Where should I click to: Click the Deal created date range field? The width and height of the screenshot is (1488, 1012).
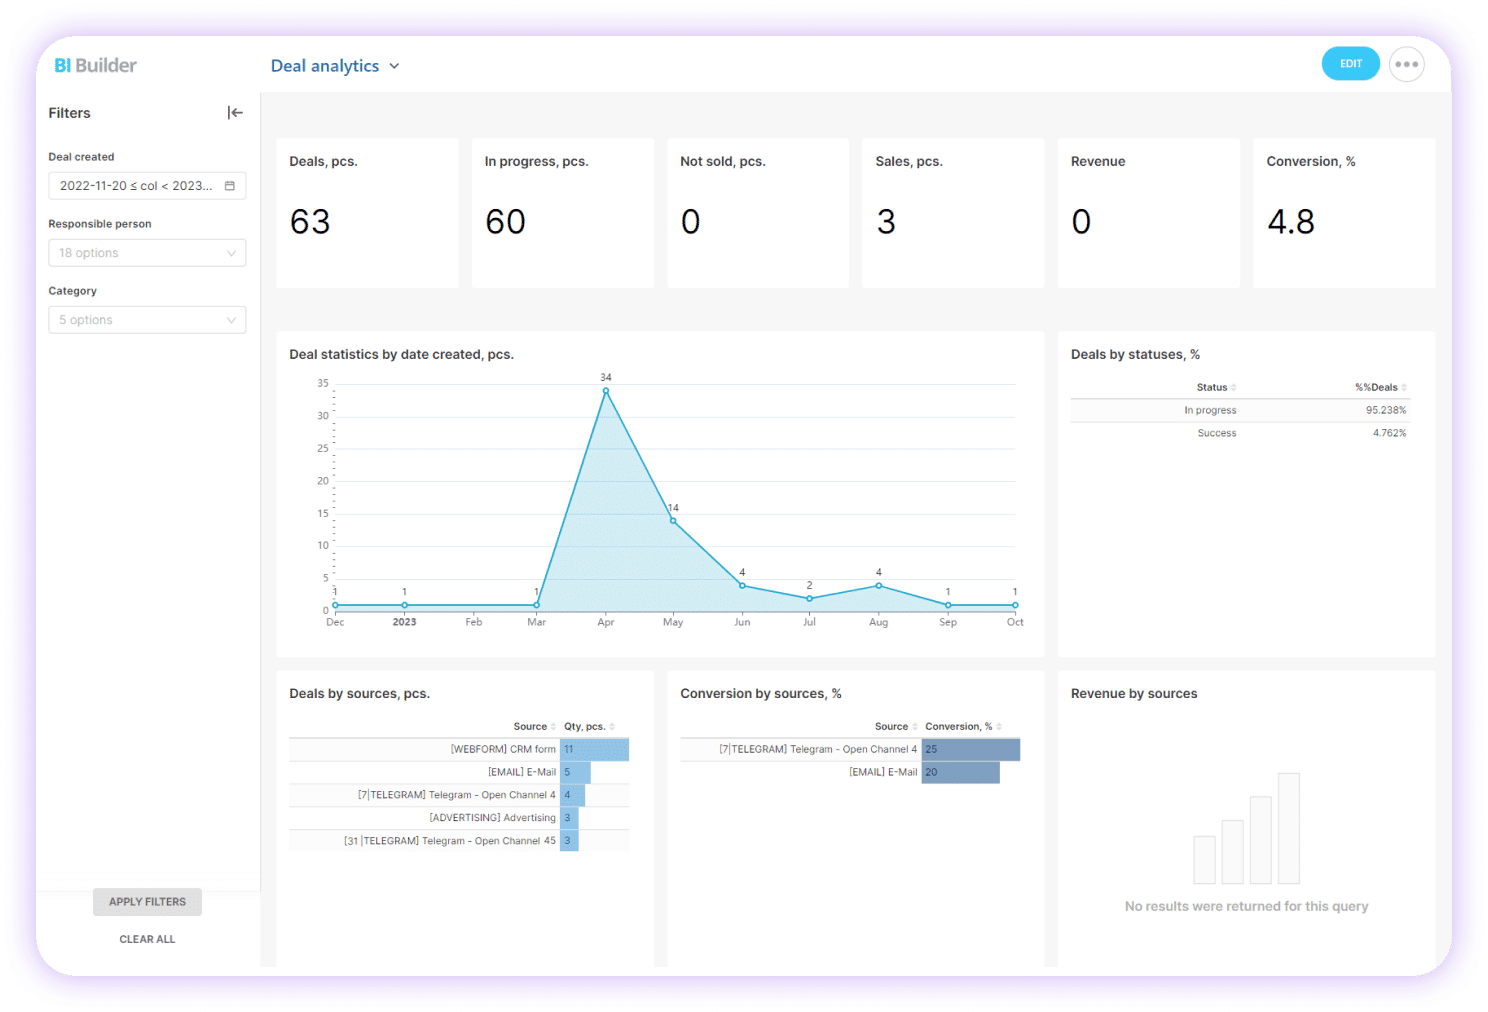[136, 185]
